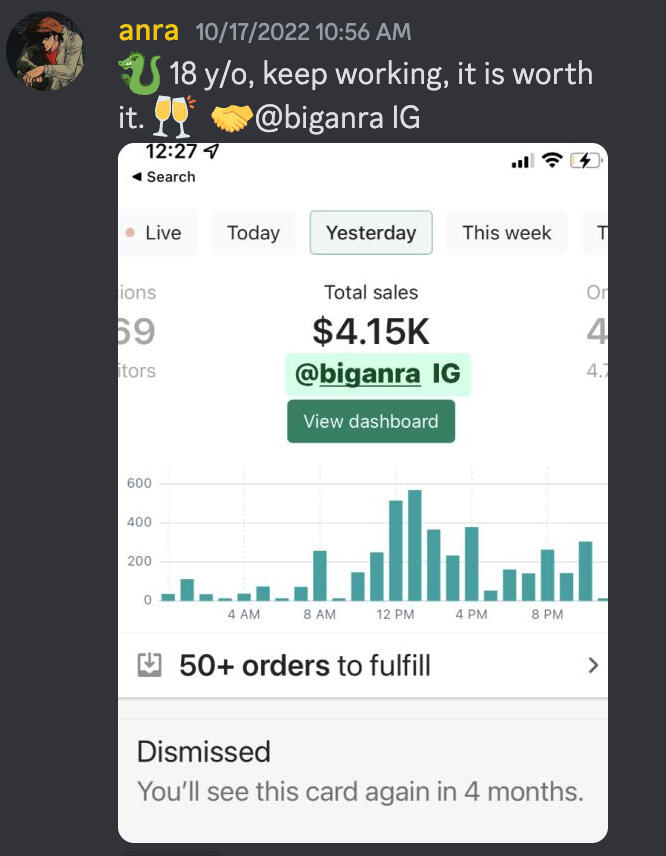The width and height of the screenshot is (666, 856).
Task: Select the Yesterday tab
Action: pos(371,233)
